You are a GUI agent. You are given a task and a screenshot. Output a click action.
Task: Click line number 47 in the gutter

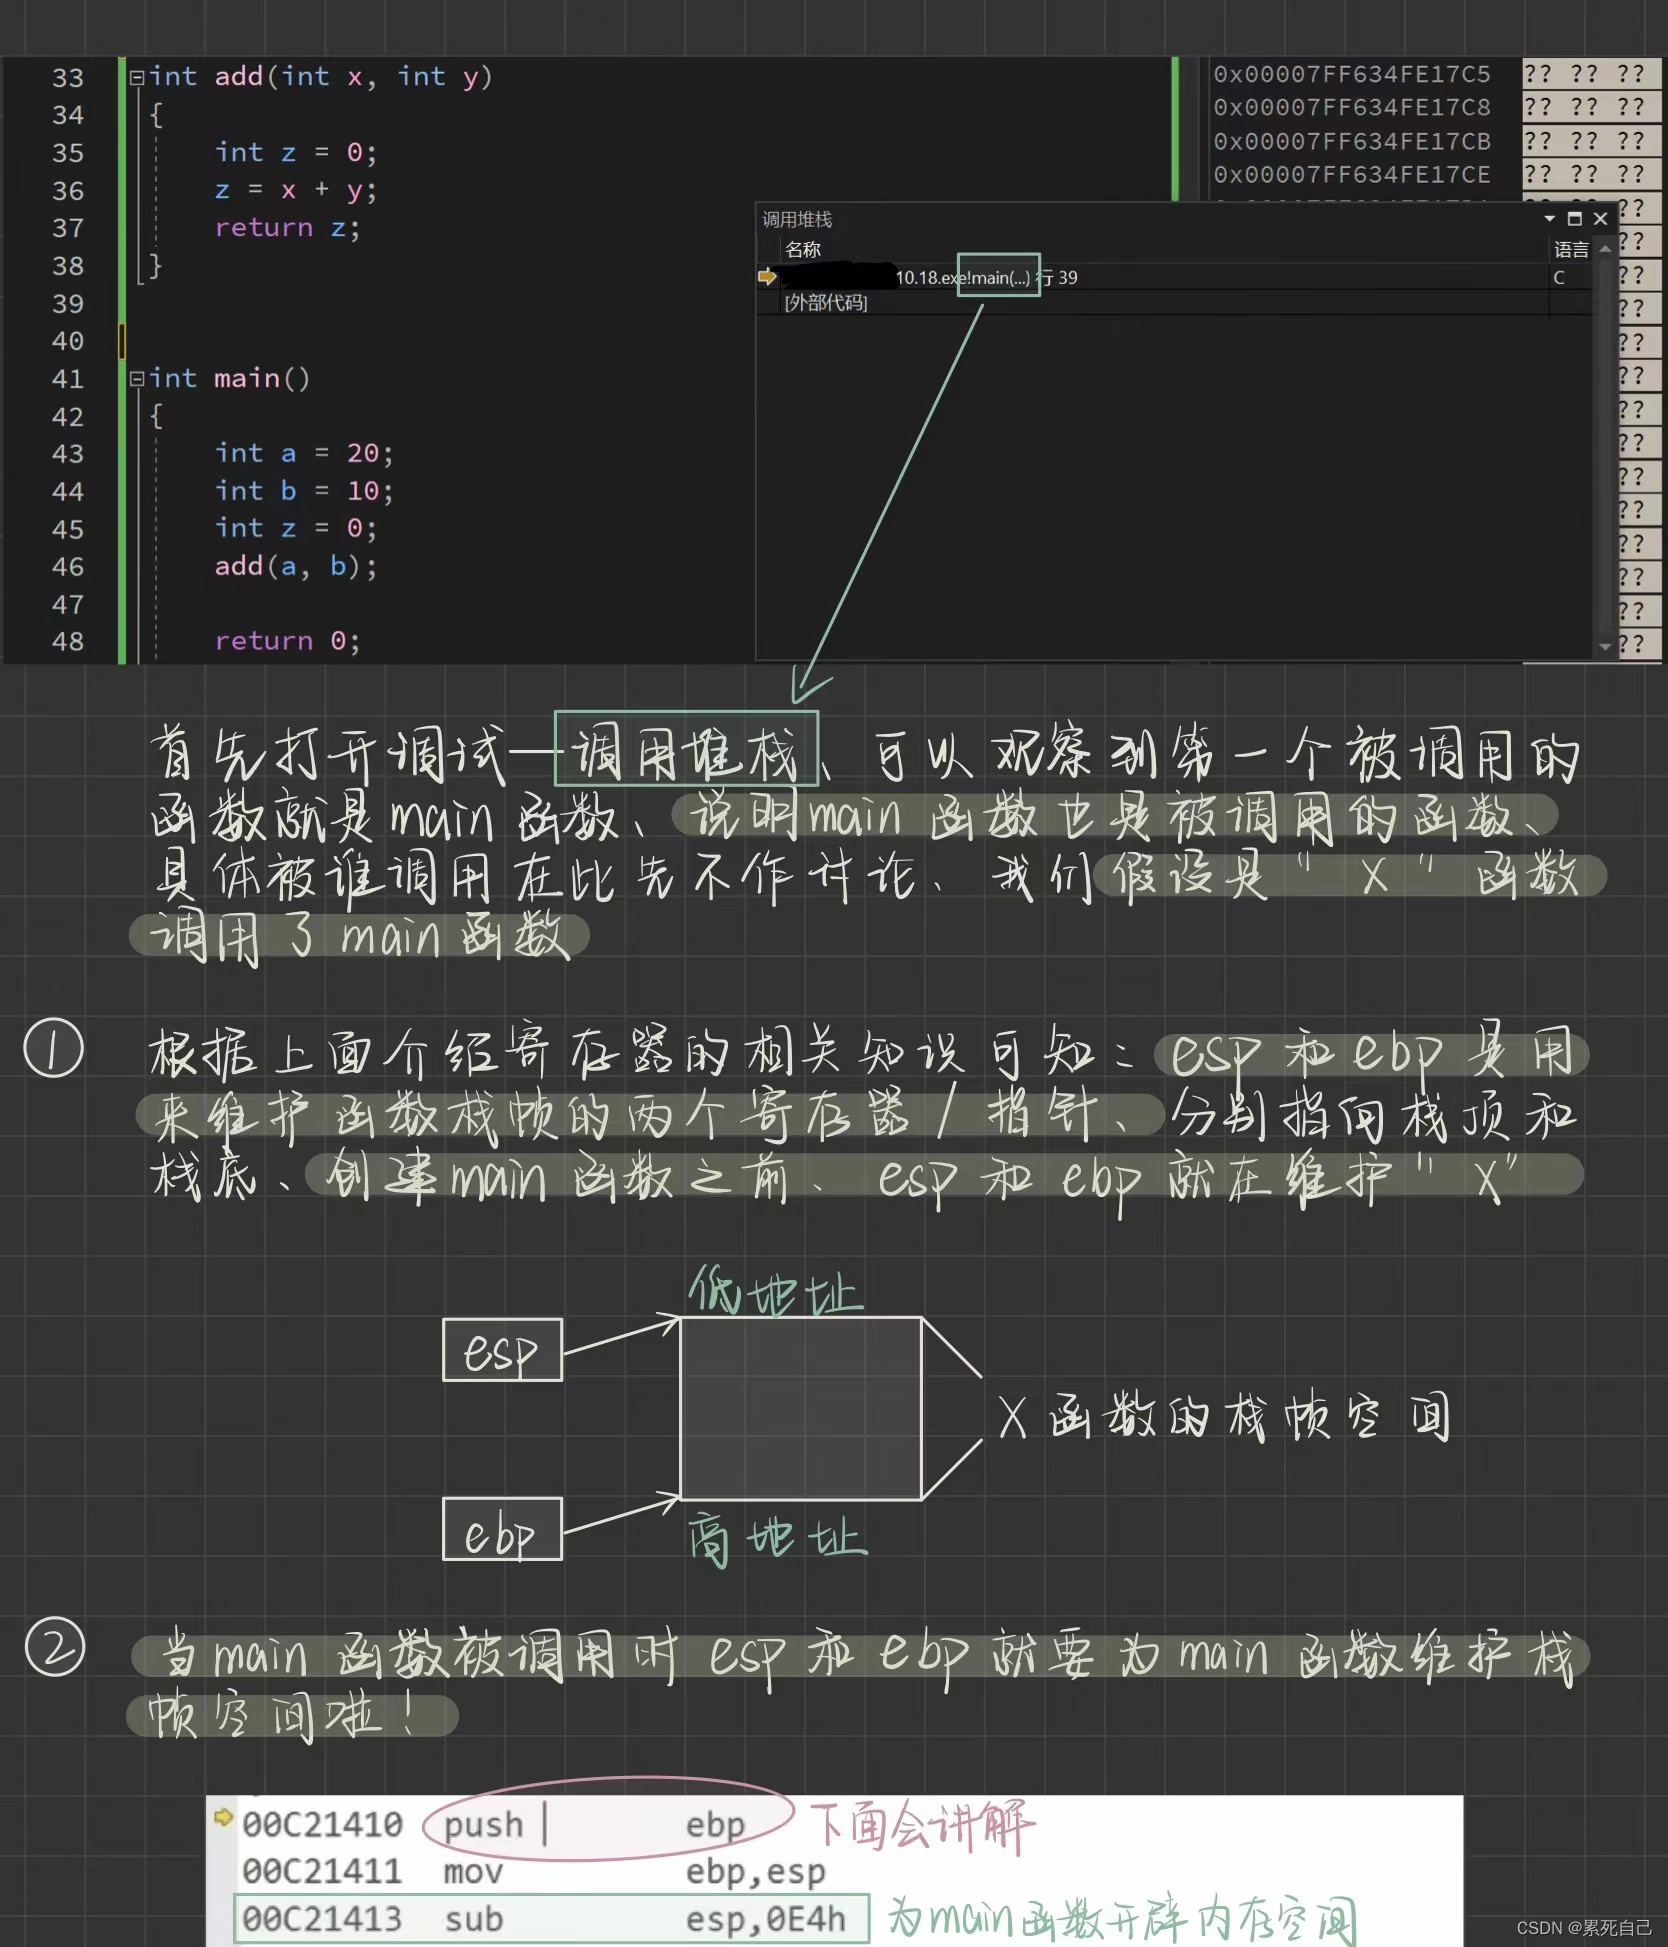68,605
